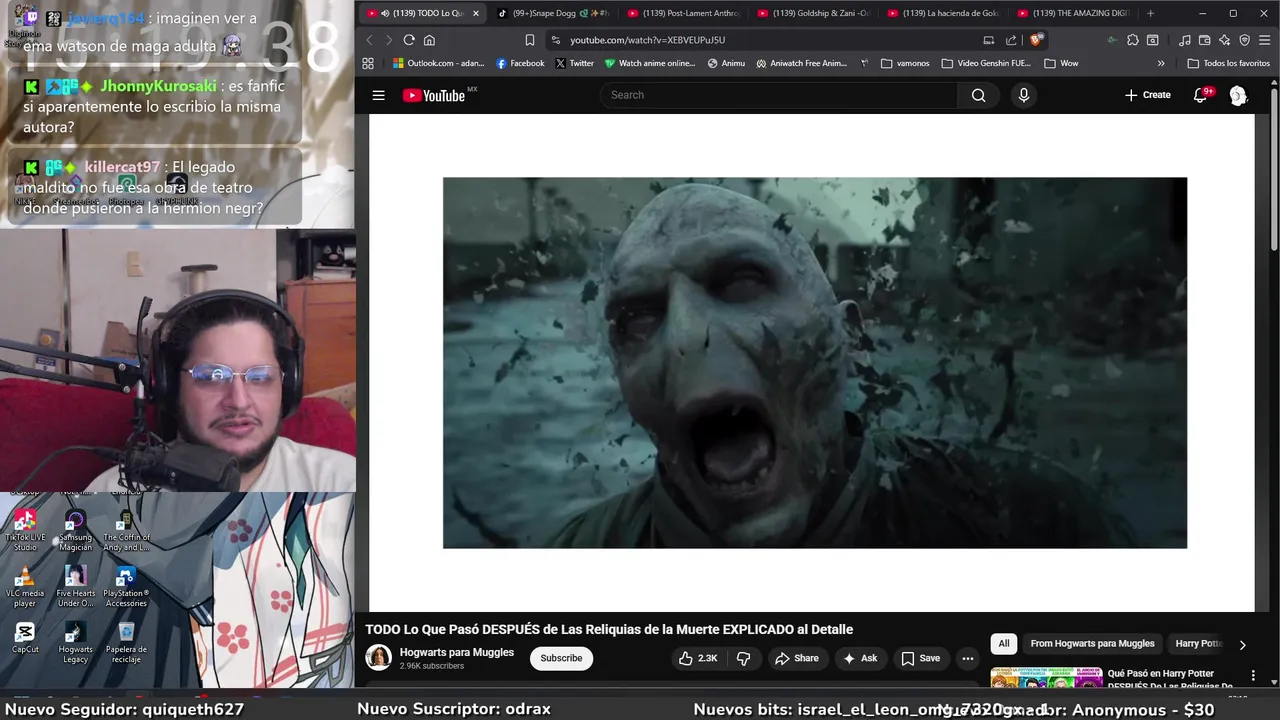Open Hogwarts para Muggles channel avatar
Viewport: 1280px width, 720px height.
tap(378, 657)
